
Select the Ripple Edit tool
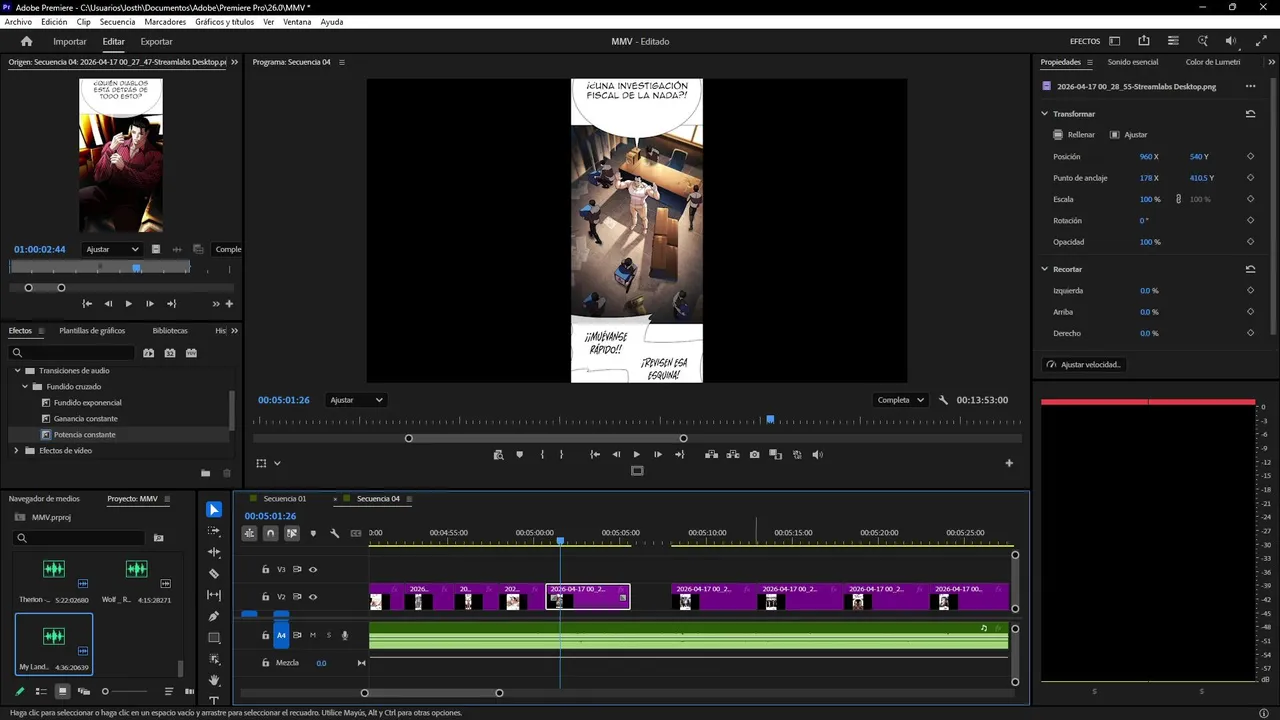tap(214, 552)
